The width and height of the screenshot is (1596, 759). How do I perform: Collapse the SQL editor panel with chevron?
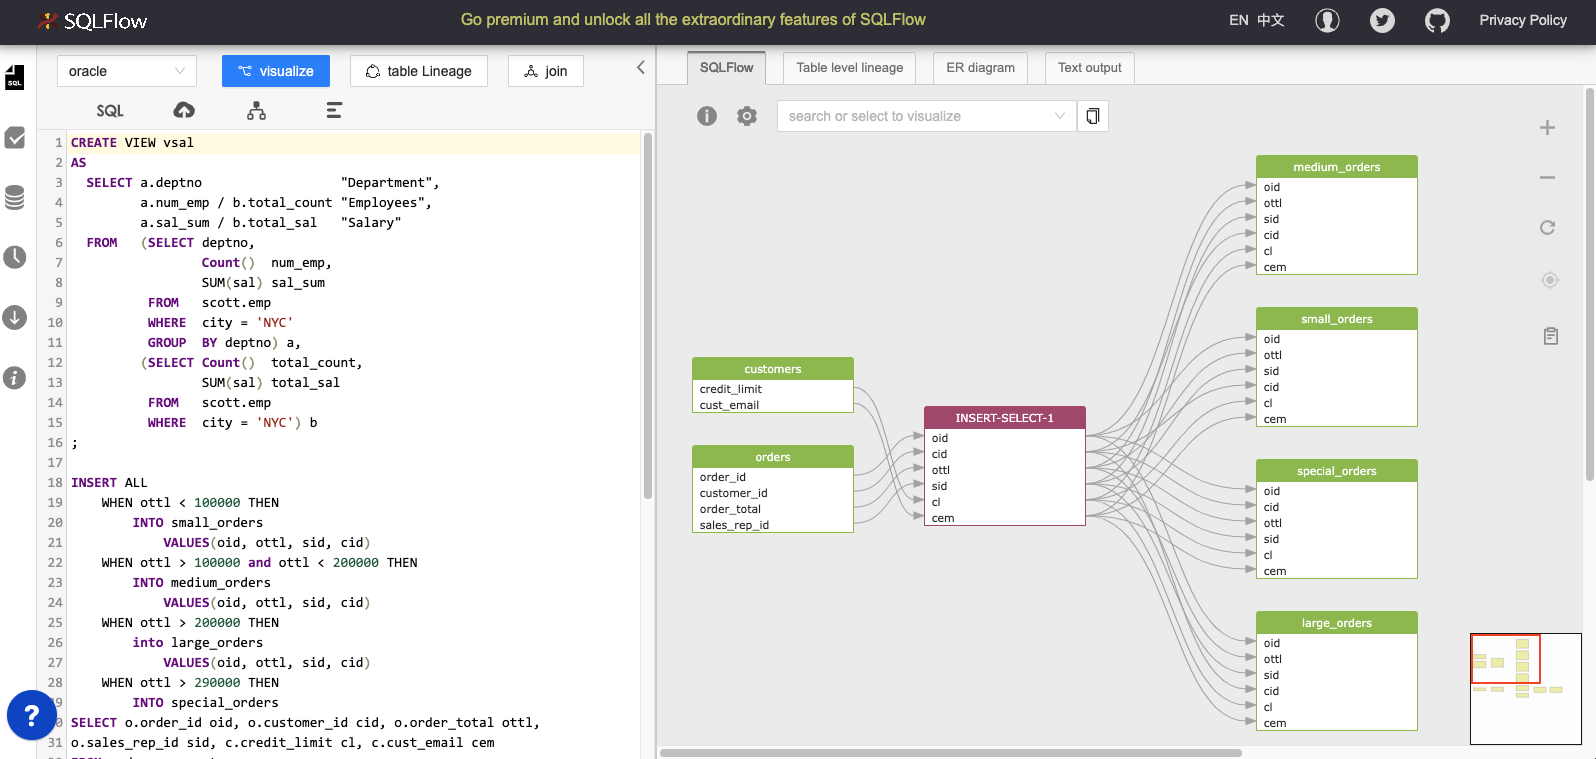pyautogui.click(x=641, y=67)
